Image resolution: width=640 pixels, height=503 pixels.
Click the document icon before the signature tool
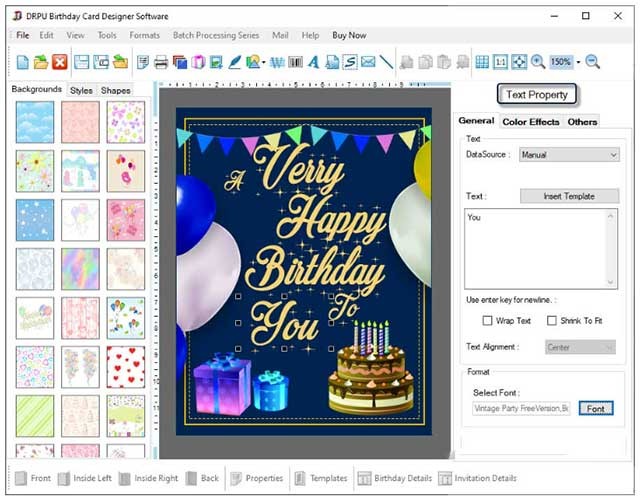tap(332, 62)
